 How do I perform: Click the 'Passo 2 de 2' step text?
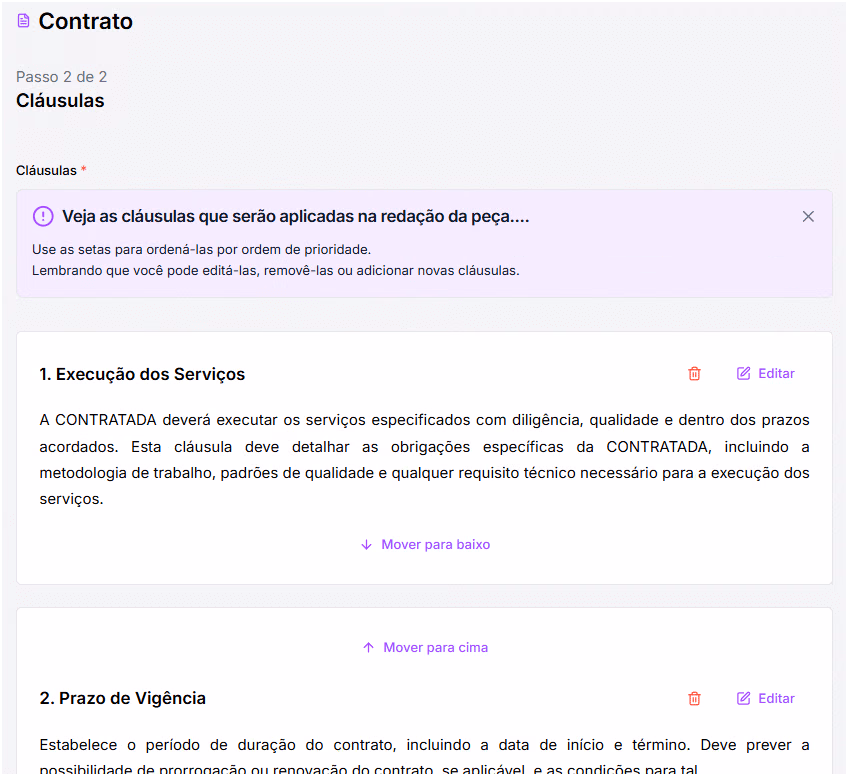click(62, 77)
